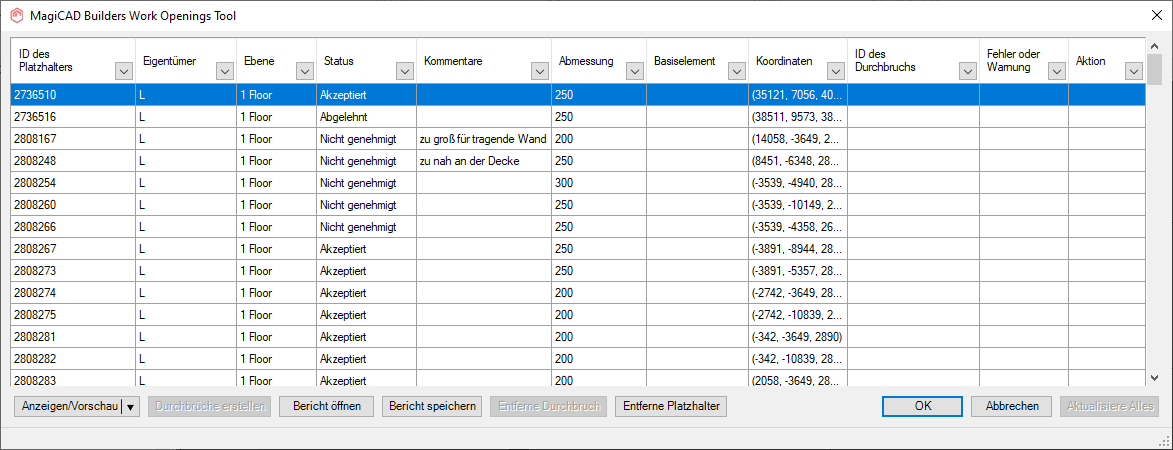1173x450 pixels.
Task: Select row with placeholder ID 2736516
Action: tap(72, 117)
